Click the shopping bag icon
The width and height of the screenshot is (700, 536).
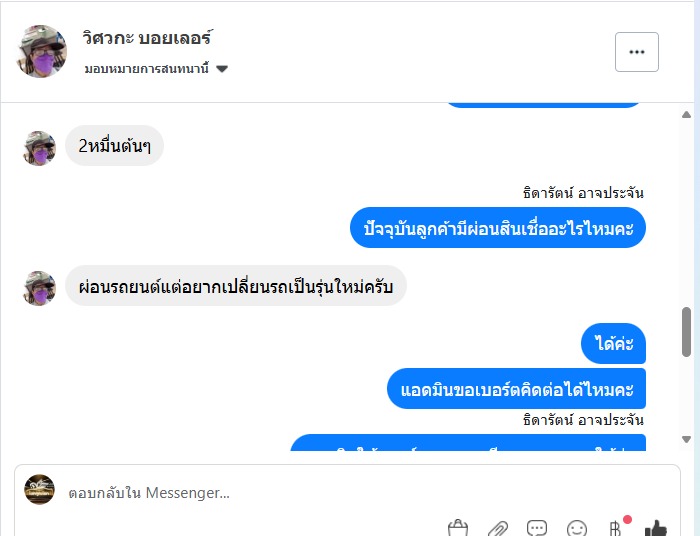[x=458, y=527]
